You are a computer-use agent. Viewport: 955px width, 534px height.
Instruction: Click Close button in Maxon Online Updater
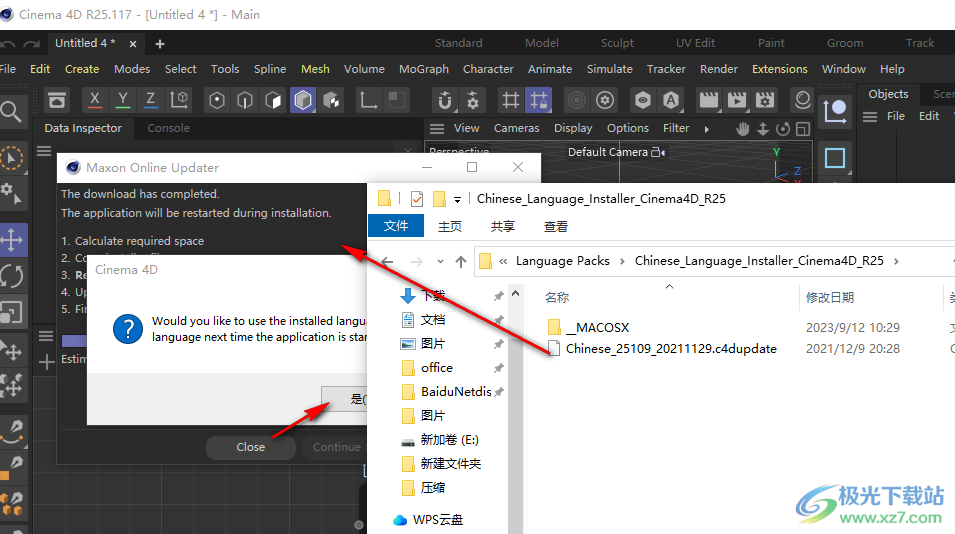[250, 447]
